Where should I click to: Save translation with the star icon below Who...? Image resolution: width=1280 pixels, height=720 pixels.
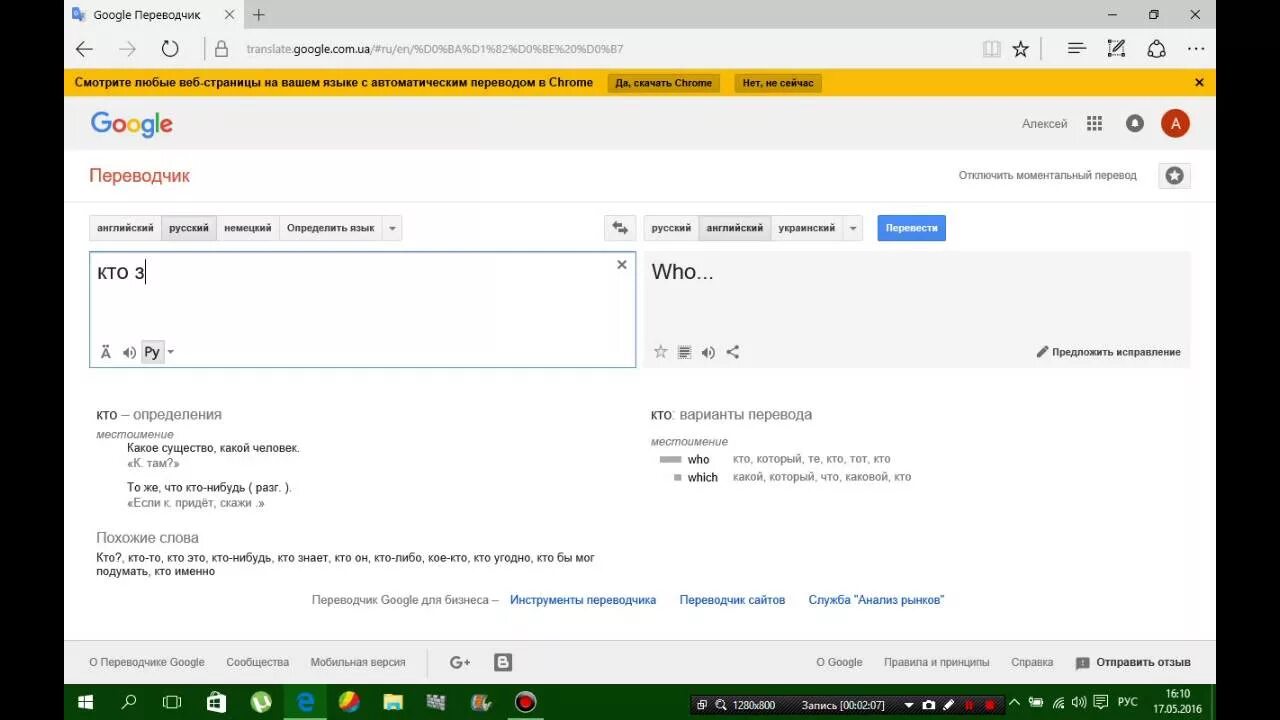660,352
